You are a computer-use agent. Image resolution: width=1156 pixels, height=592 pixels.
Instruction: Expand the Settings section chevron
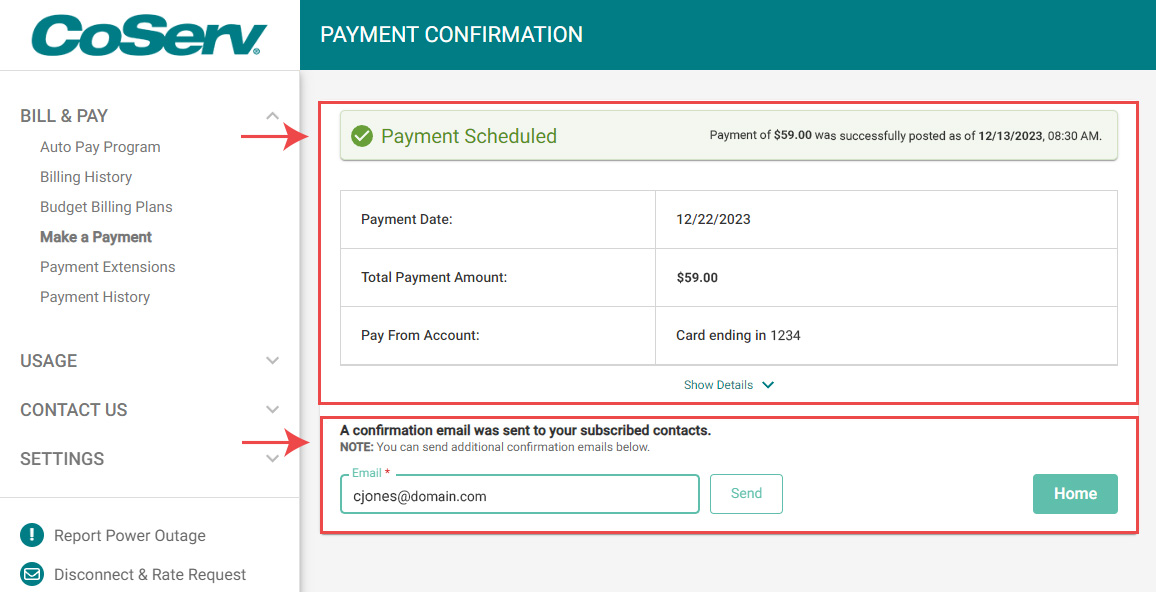coord(272,459)
